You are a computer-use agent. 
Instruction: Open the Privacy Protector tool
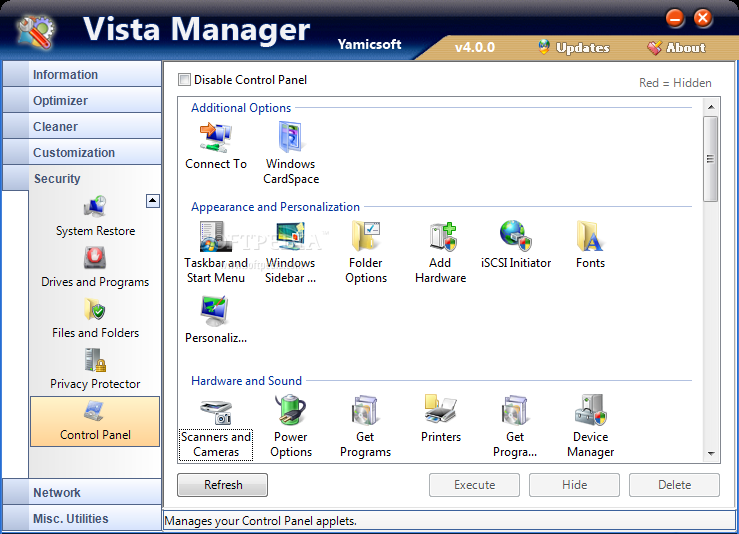(95, 369)
